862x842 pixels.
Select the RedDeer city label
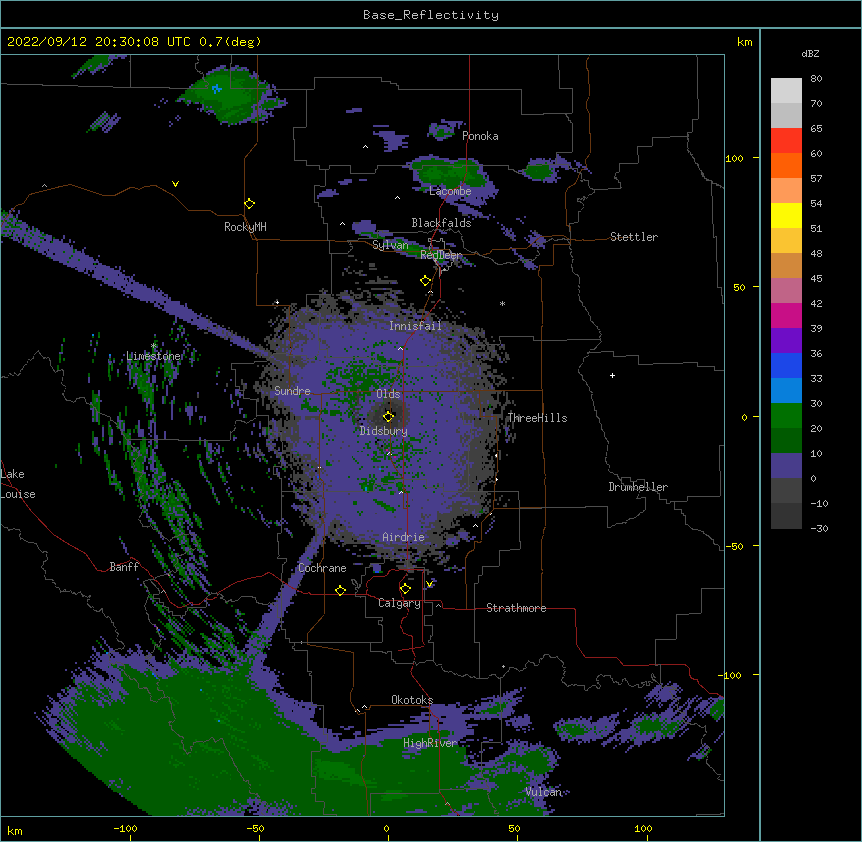(441, 254)
